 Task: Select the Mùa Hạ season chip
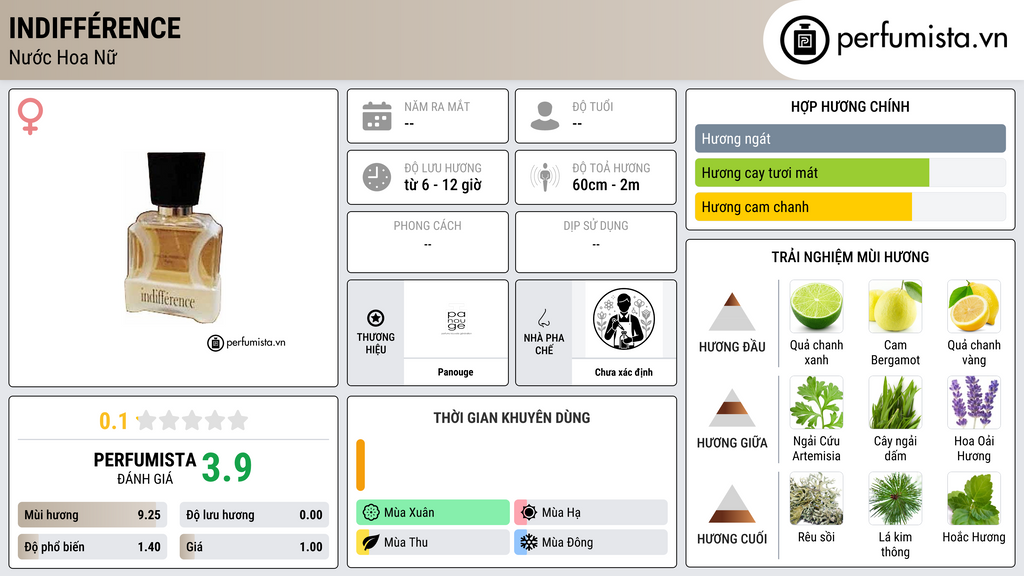click(x=591, y=513)
